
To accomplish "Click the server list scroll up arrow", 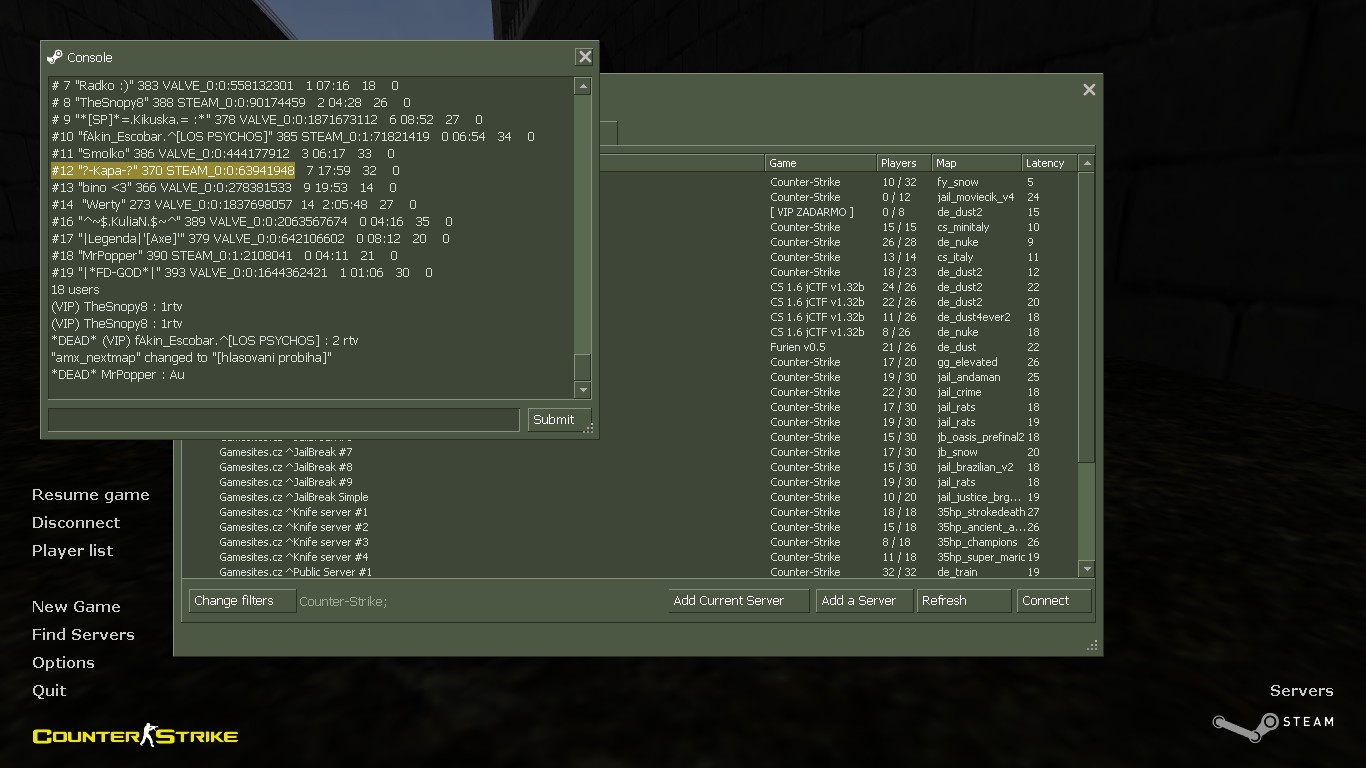I will click(1087, 163).
